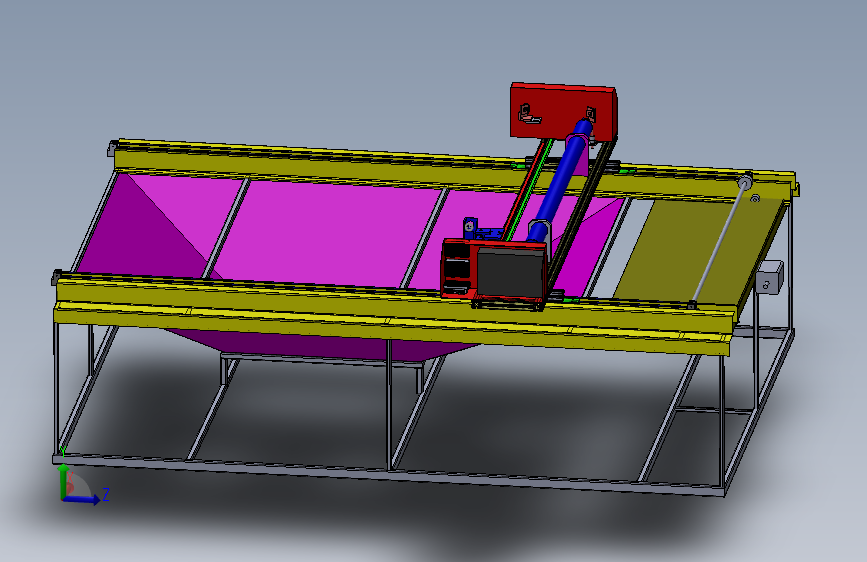Select the dark gray box on the carriage

coord(510,273)
